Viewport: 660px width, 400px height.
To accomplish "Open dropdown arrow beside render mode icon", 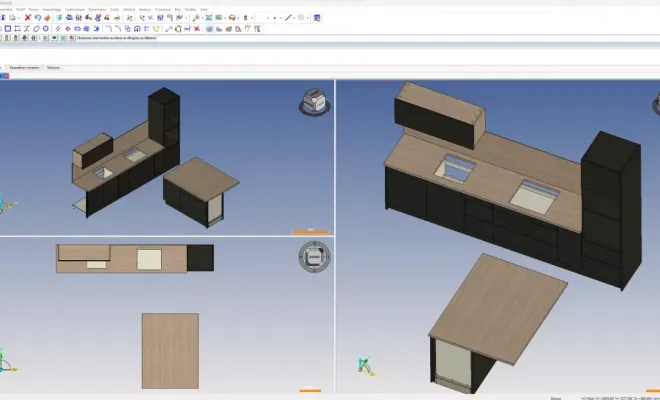I will click(238, 18).
